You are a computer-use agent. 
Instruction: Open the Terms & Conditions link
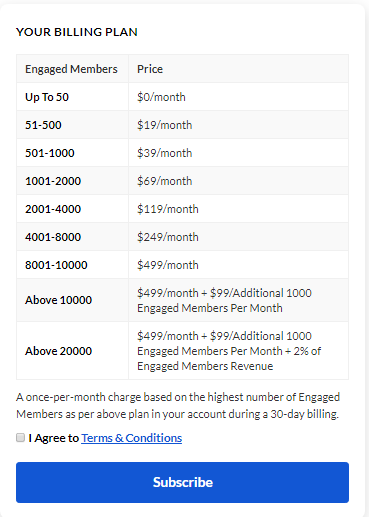132,438
